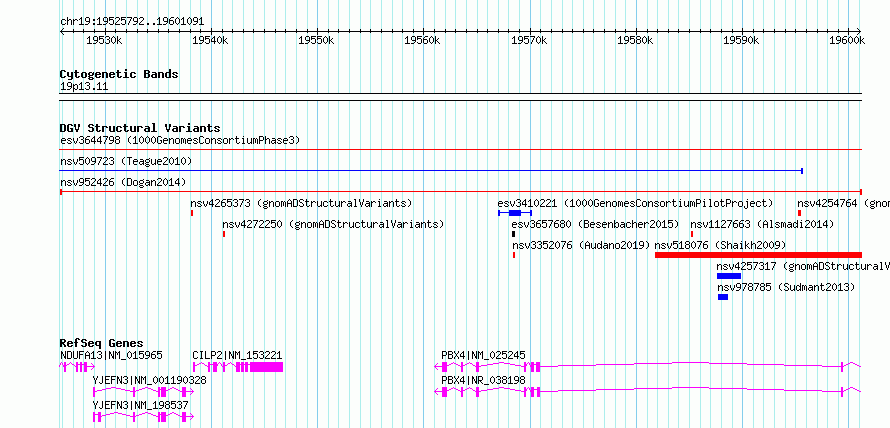Viewport: 890px width, 428px height.
Task: Open variant label nsv952426 (Dogan2014)
Action: tap(123, 182)
